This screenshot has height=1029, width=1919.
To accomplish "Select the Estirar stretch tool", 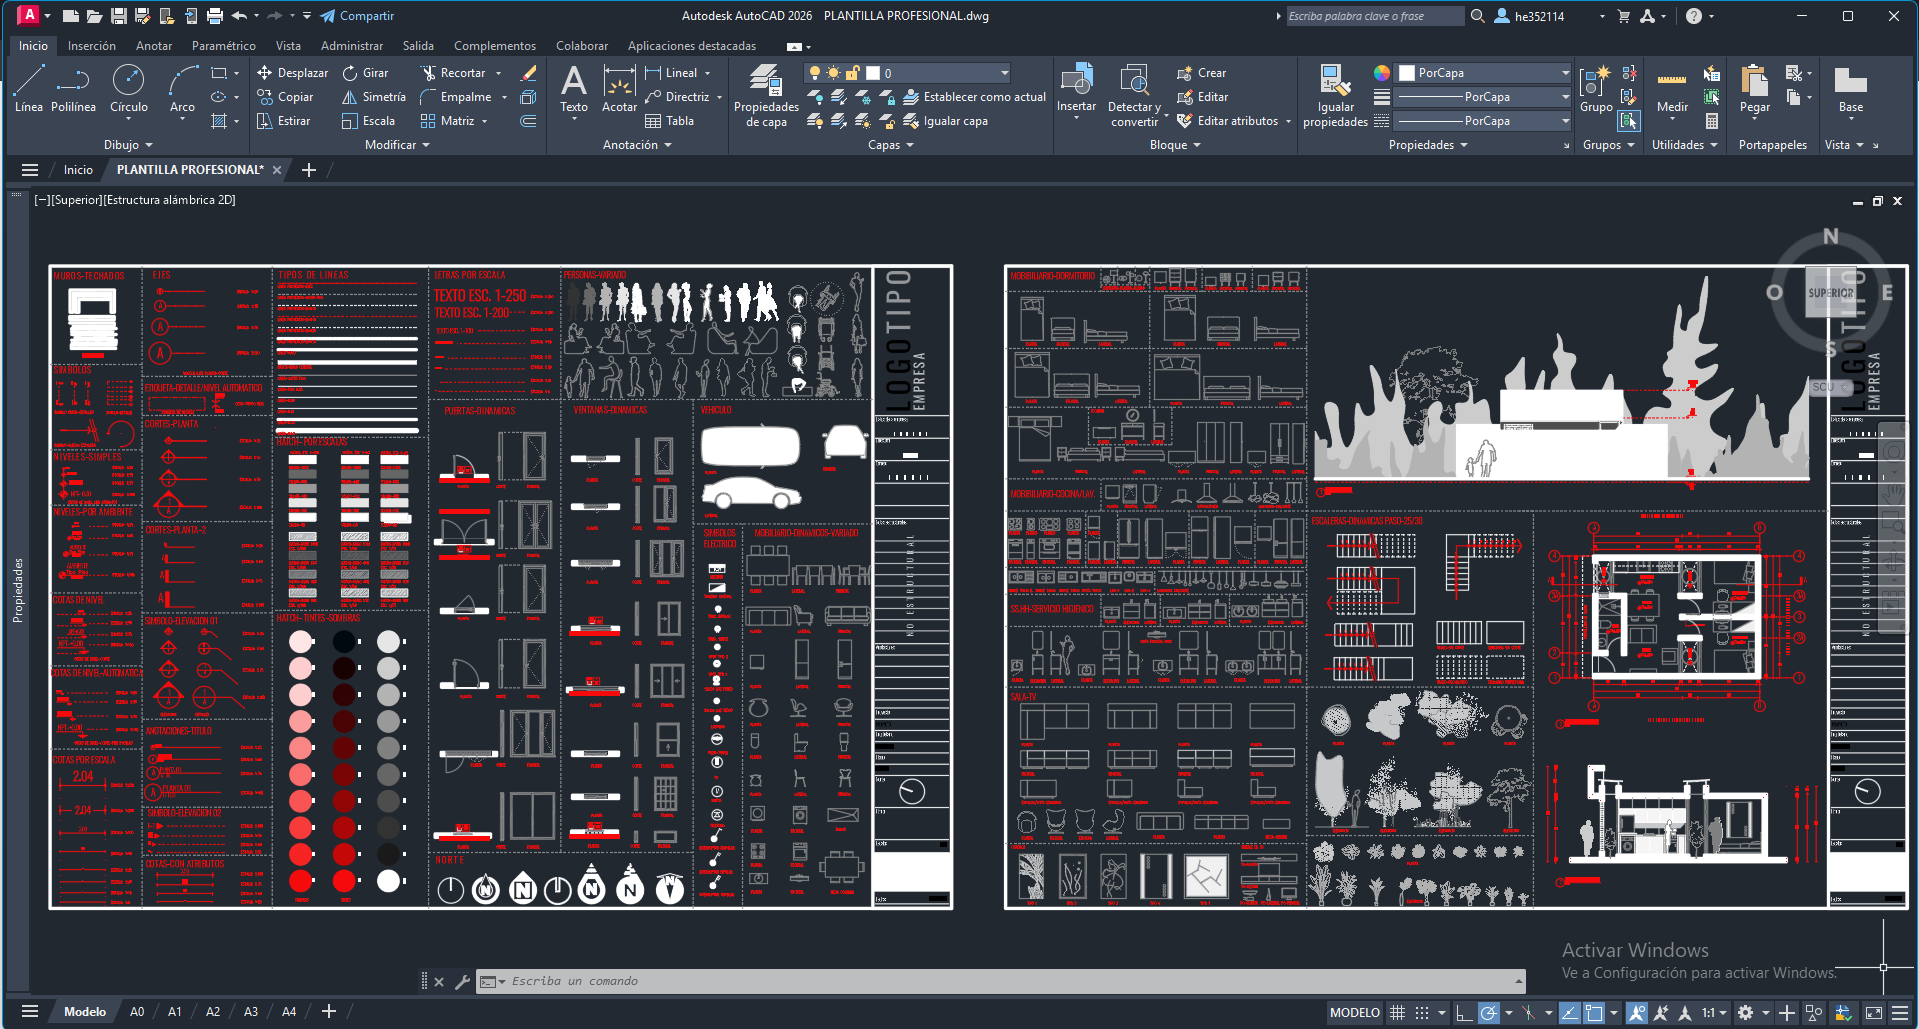I will coord(283,121).
